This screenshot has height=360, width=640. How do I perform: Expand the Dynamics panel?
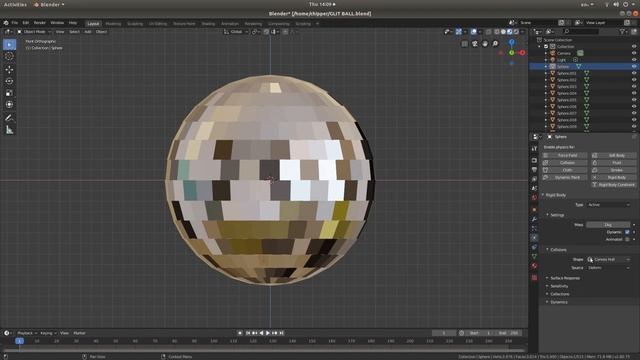pyautogui.click(x=558, y=302)
